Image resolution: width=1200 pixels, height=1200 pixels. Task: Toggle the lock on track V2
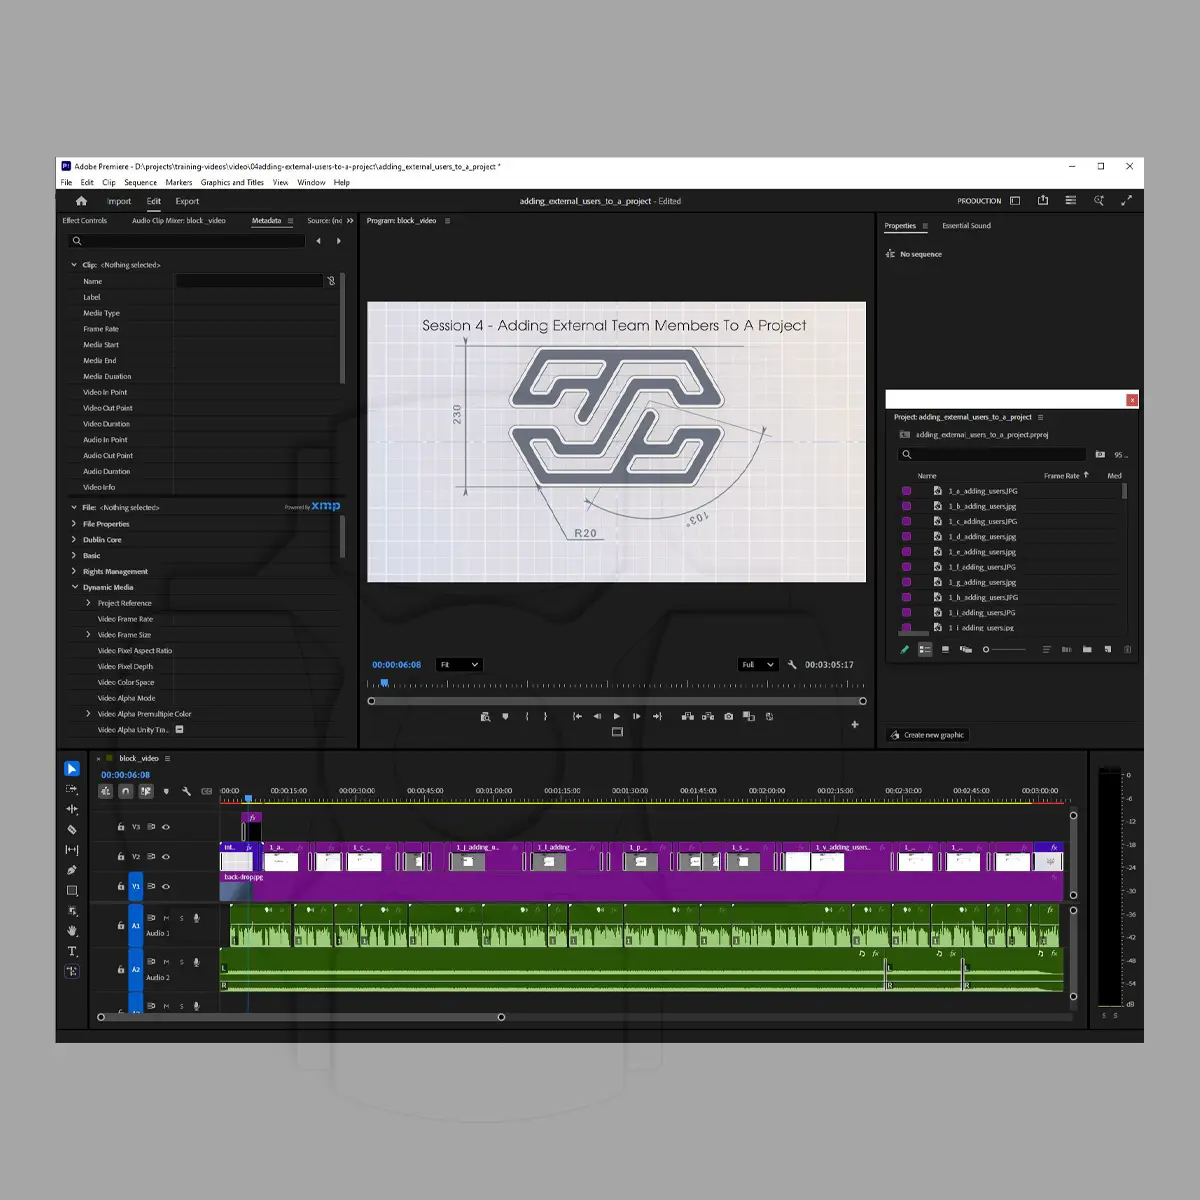click(121, 857)
